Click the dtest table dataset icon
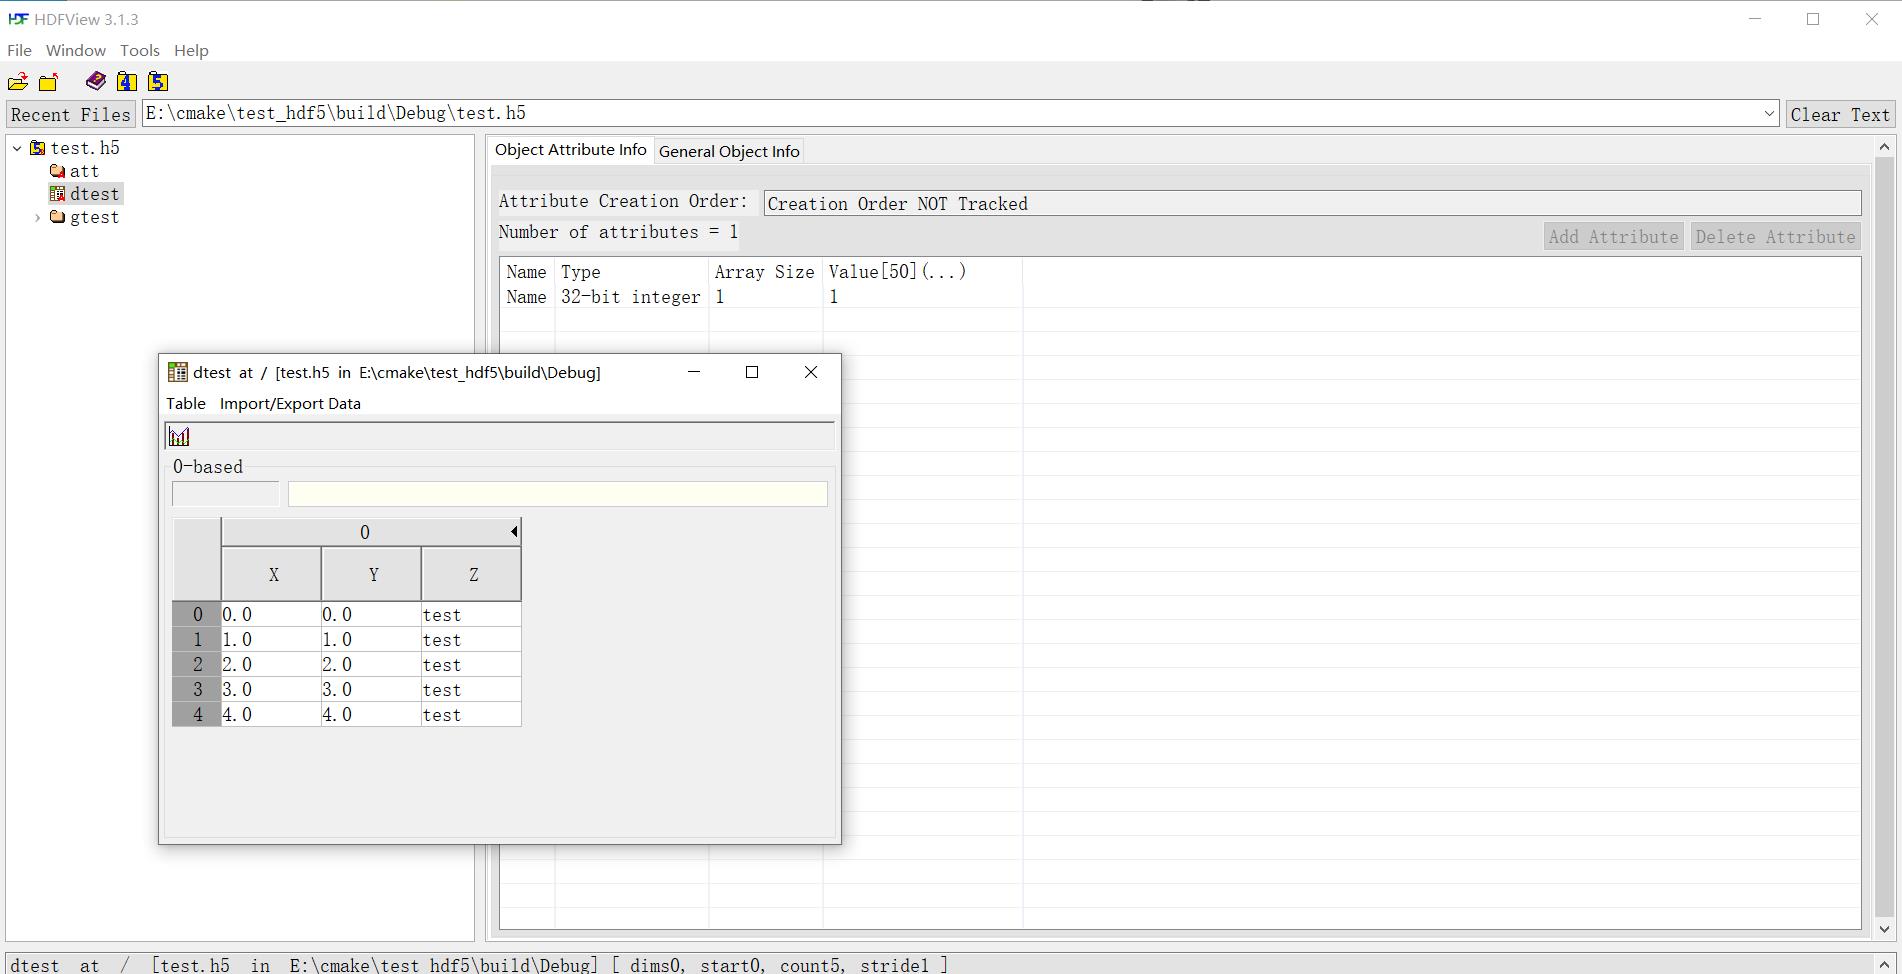This screenshot has width=1902, height=974. pos(57,194)
